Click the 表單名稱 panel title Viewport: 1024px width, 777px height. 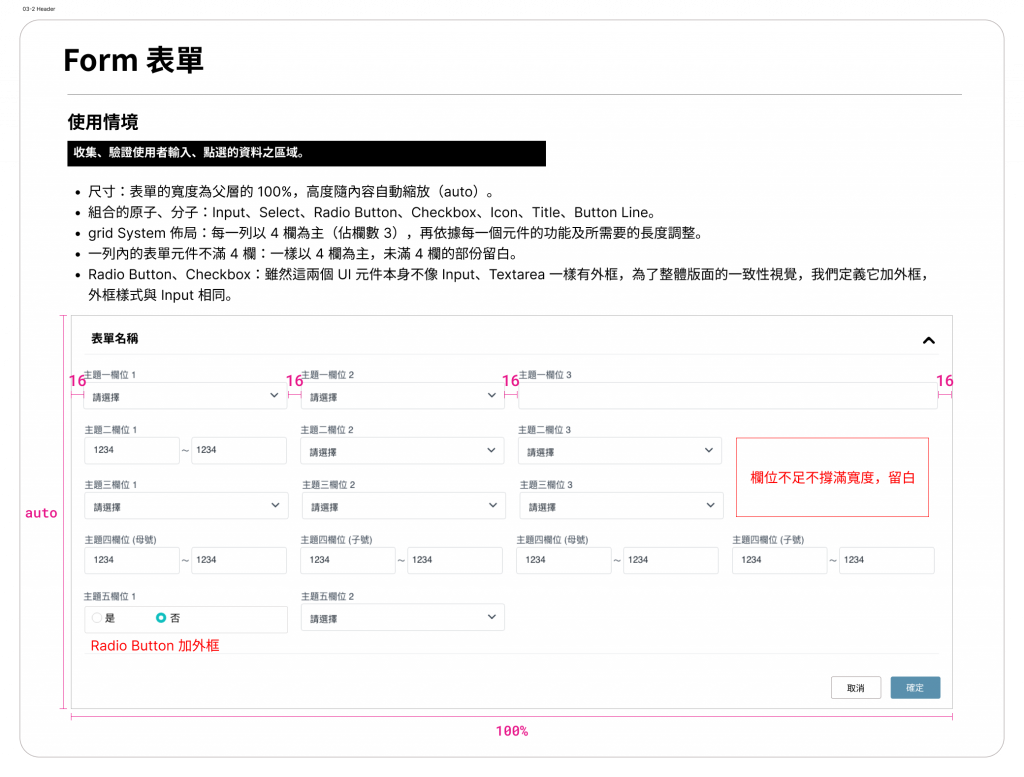click(x=114, y=338)
